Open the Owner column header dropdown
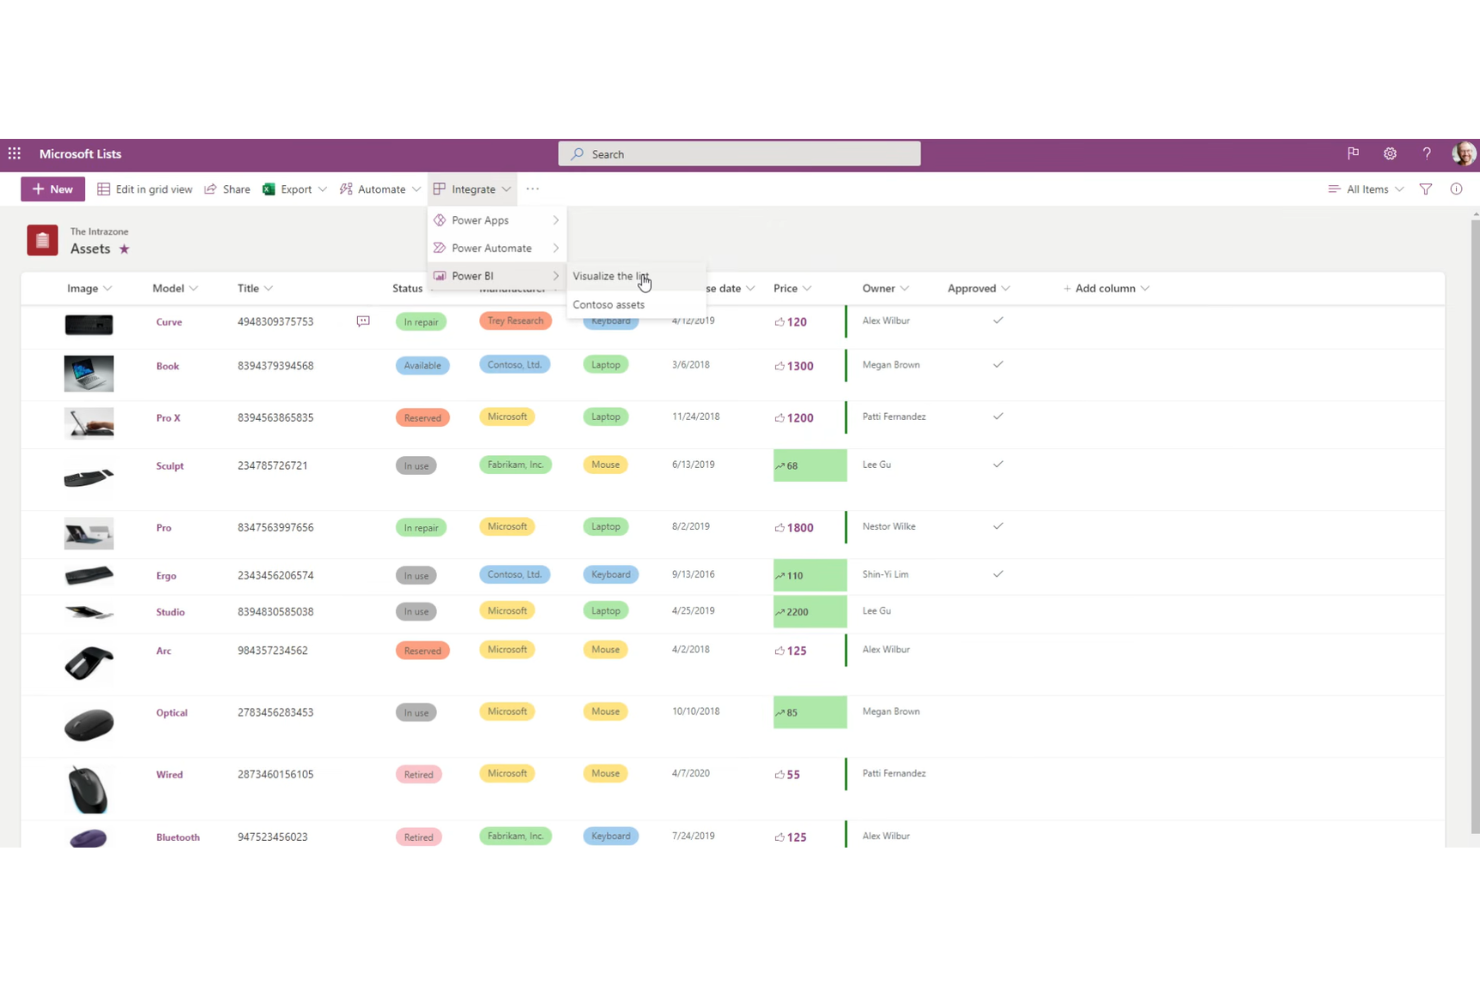This screenshot has width=1480, height=987. click(x=886, y=288)
